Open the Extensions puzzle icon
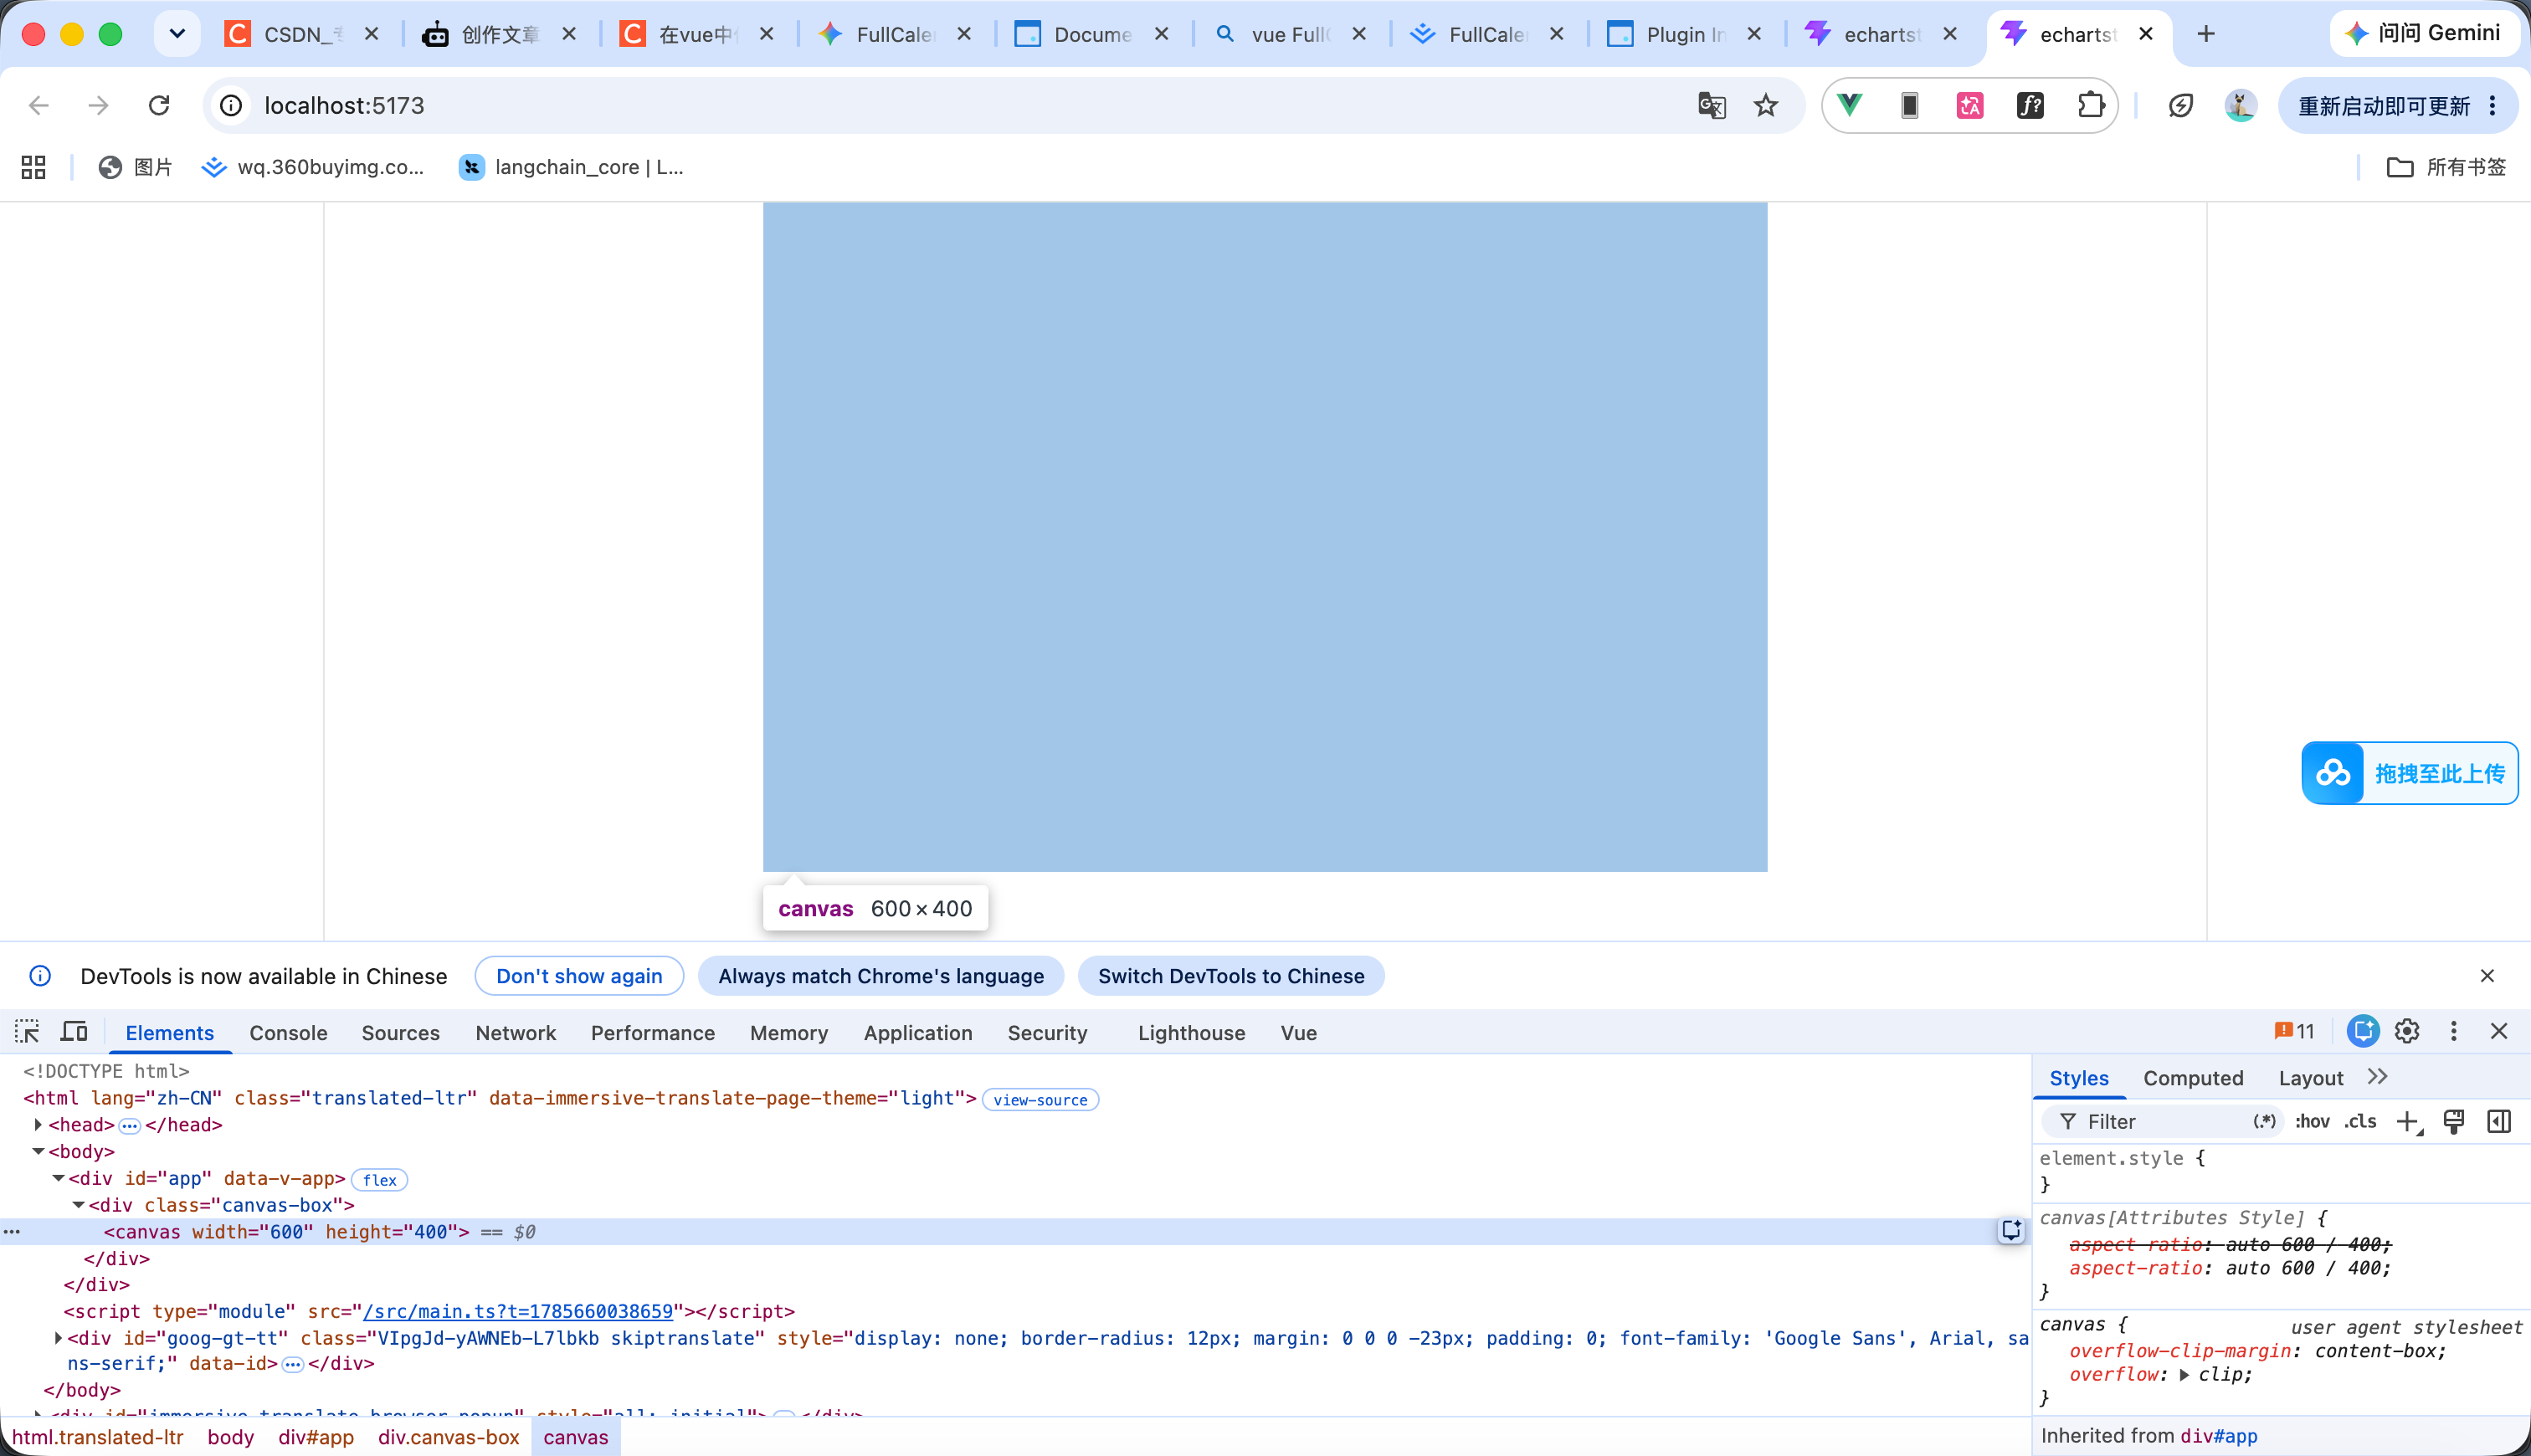The width and height of the screenshot is (2531, 1456). point(2091,105)
